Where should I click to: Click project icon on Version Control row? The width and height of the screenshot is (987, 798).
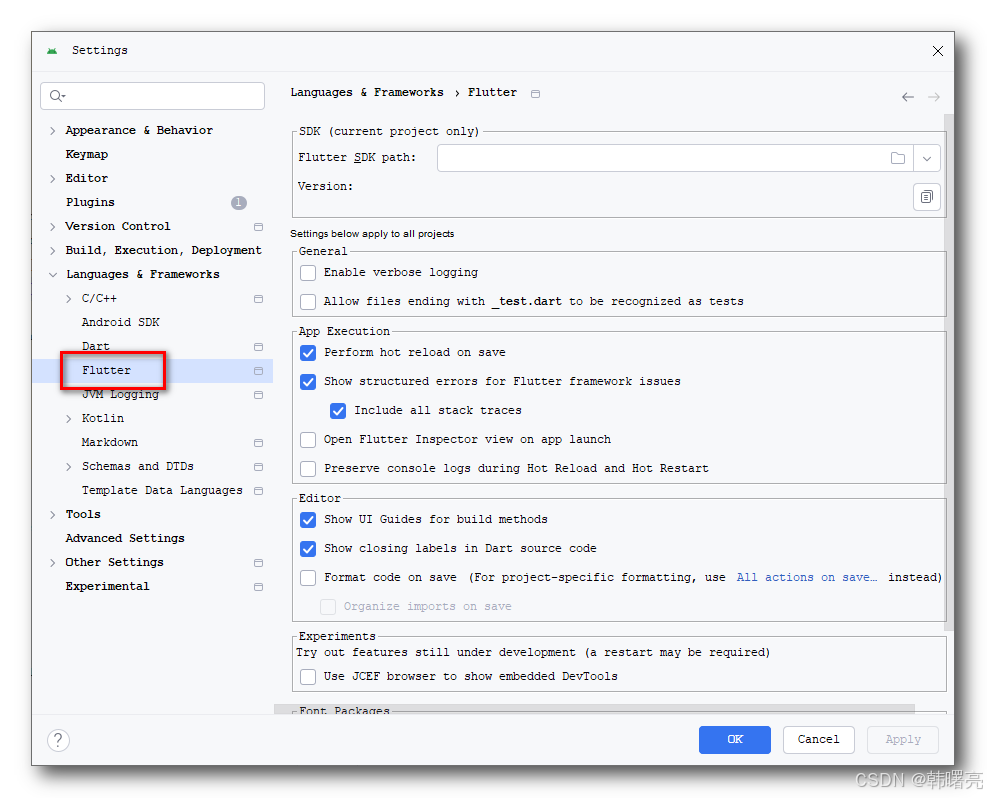click(x=258, y=227)
